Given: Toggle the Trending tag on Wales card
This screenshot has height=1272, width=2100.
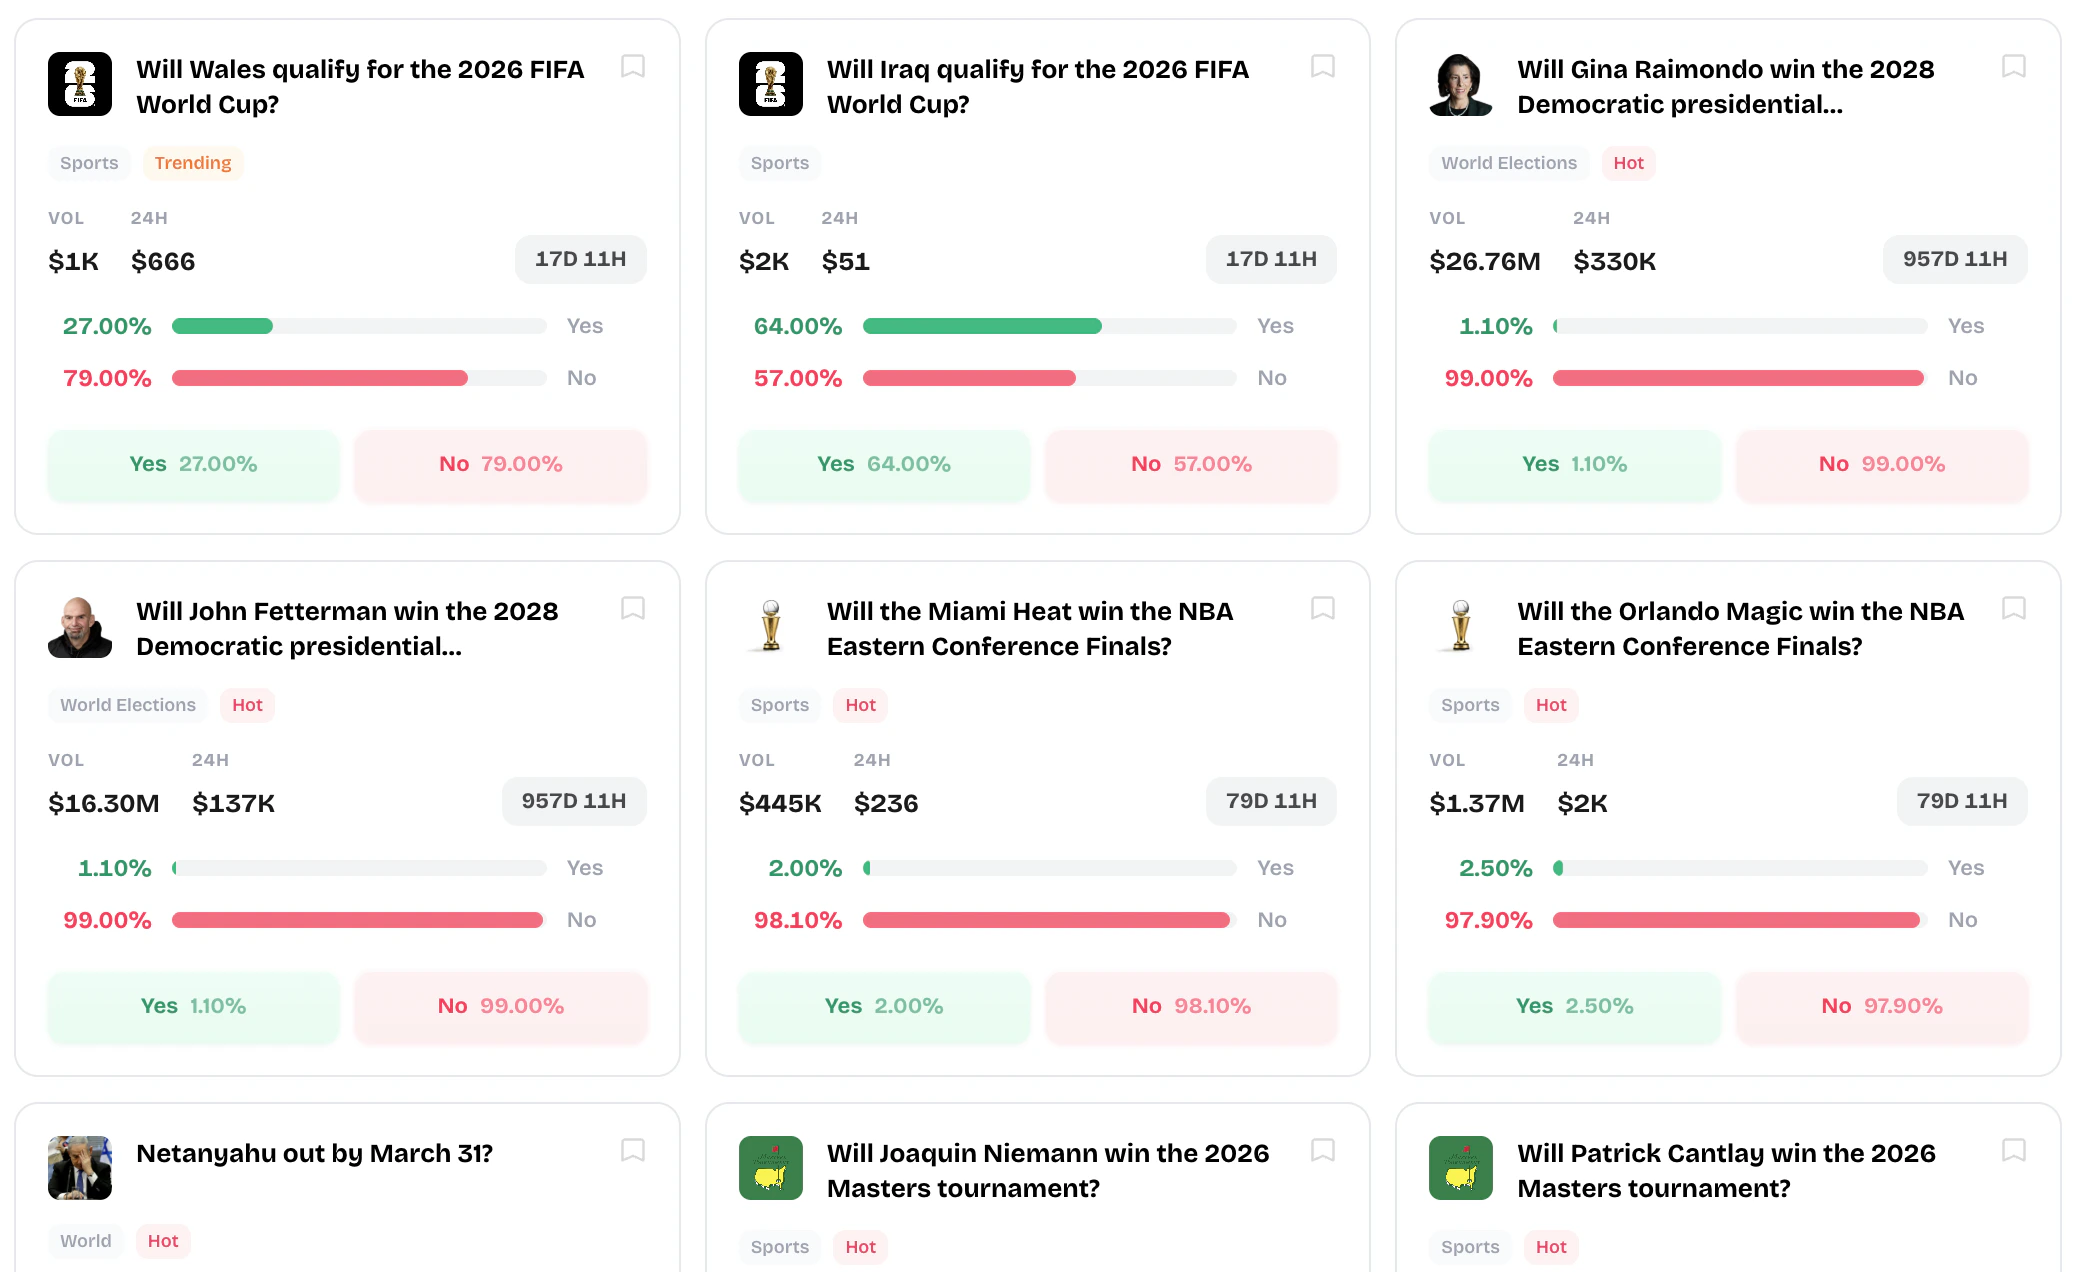Looking at the screenshot, I should pyautogui.click(x=193, y=163).
